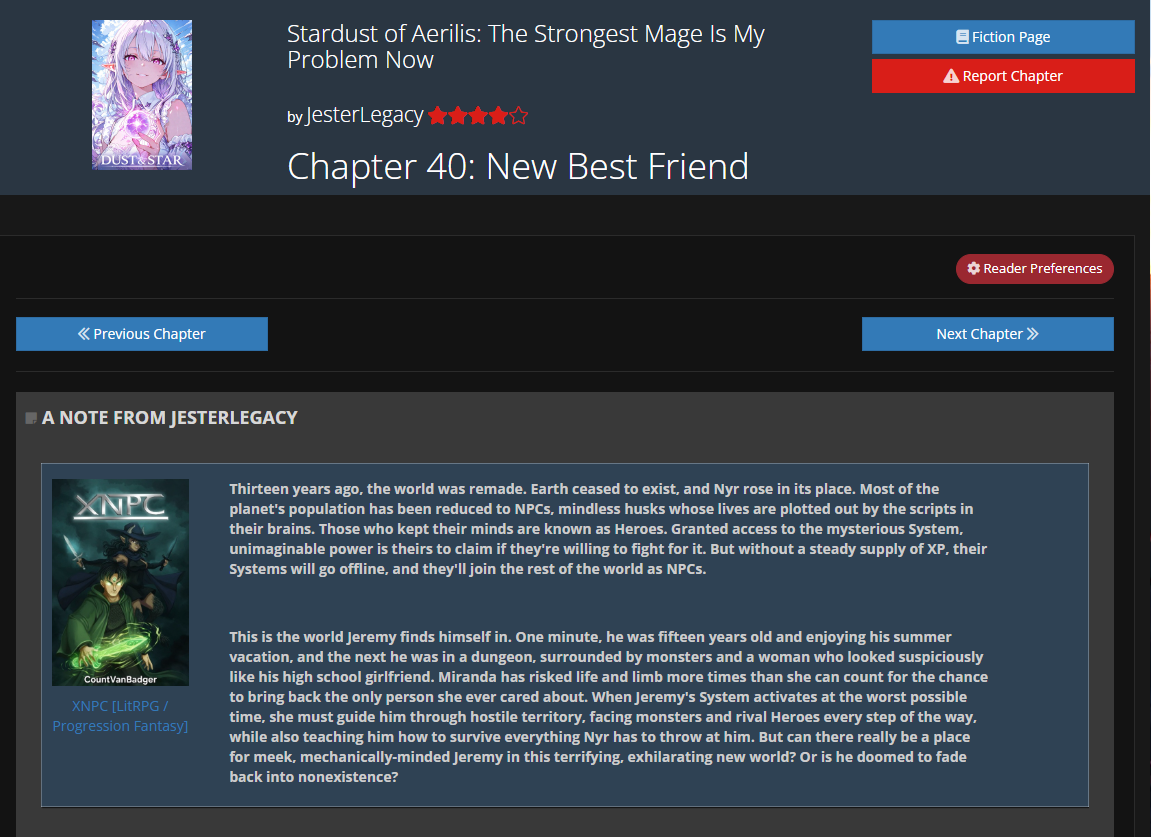Open author JesterLegacy's profile

pyautogui.click(x=364, y=115)
